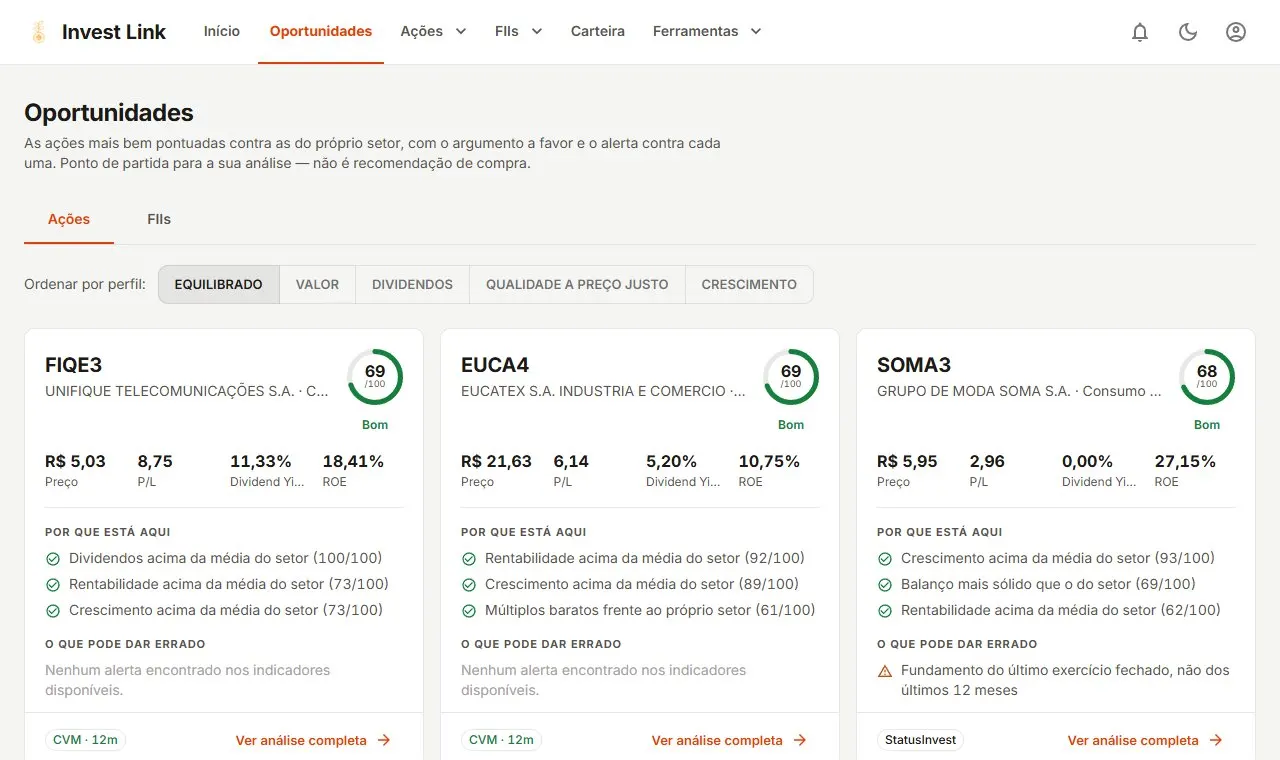1280x760 pixels.
Task: Click the '27,15%' ROE value
Action: click(x=1185, y=461)
